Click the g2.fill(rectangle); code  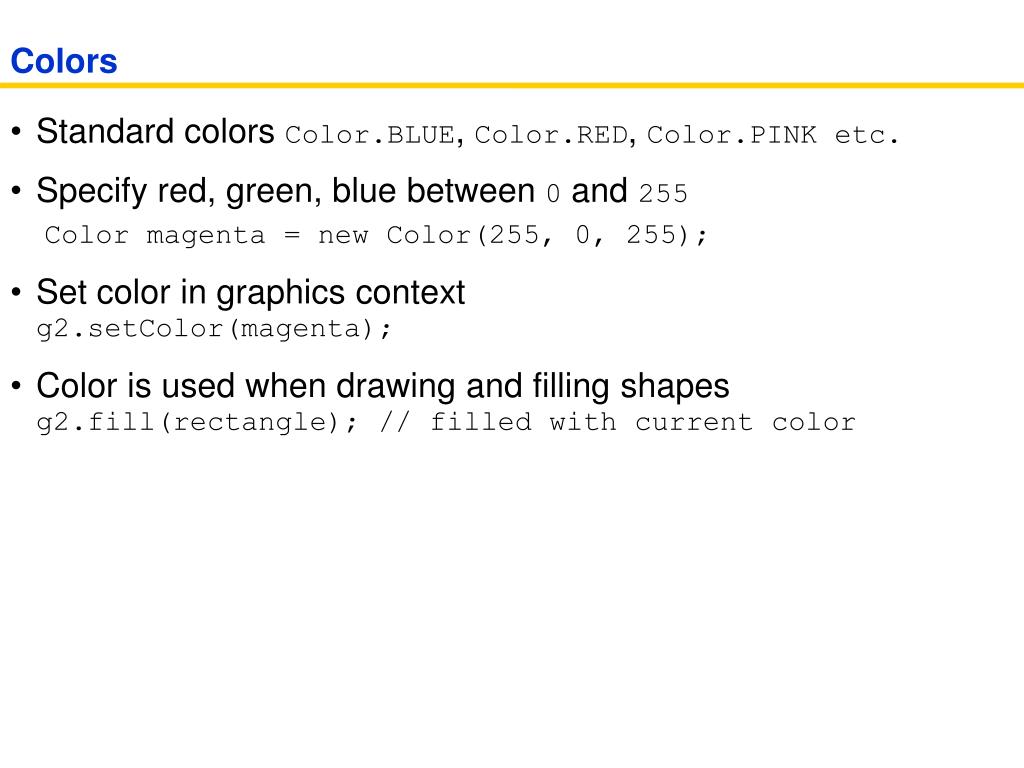tap(198, 423)
